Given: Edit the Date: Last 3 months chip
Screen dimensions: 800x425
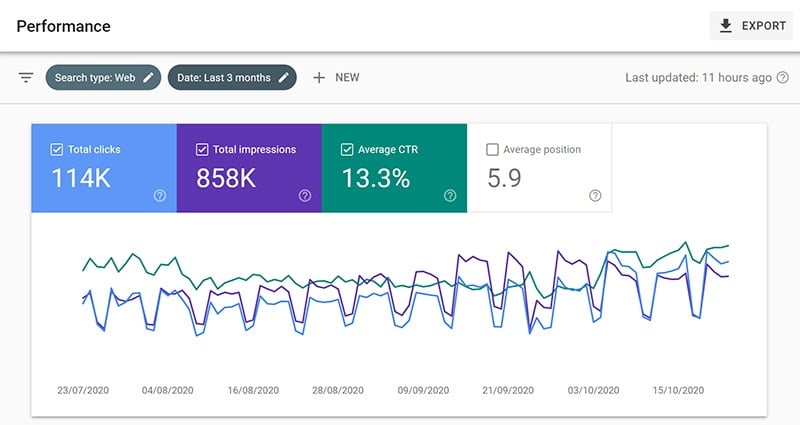Looking at the screenshot, I should [x=232, y=78].
